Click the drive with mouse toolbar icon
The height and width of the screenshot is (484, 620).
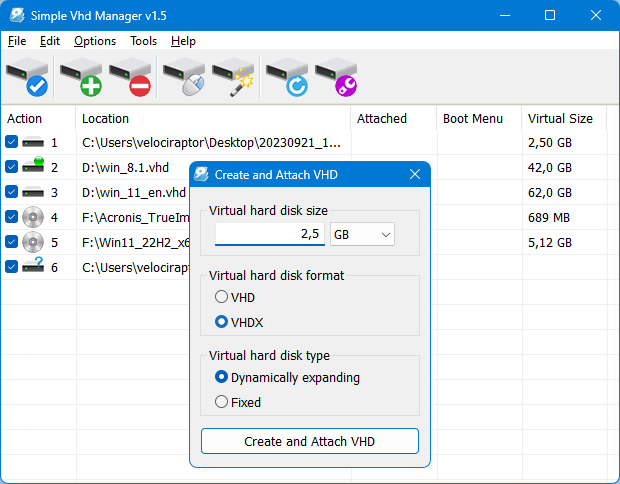(x=184, y=77)
